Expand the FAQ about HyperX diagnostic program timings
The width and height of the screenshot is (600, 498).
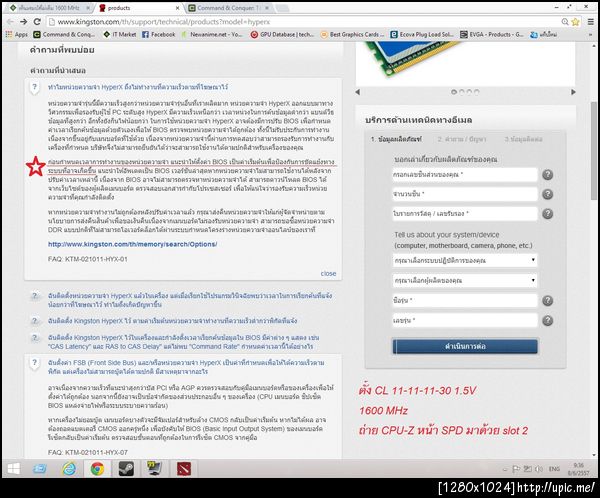[x=190, y=300]
